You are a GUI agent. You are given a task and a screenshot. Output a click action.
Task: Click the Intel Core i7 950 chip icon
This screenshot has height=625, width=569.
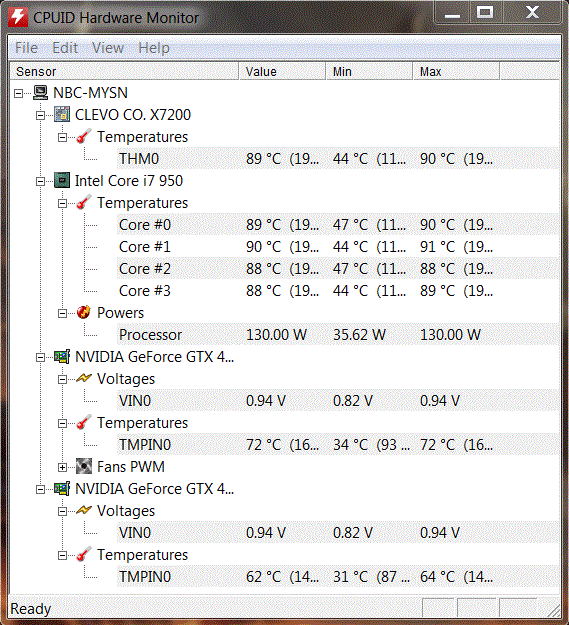pyautogui.click(x=62, y=181)
